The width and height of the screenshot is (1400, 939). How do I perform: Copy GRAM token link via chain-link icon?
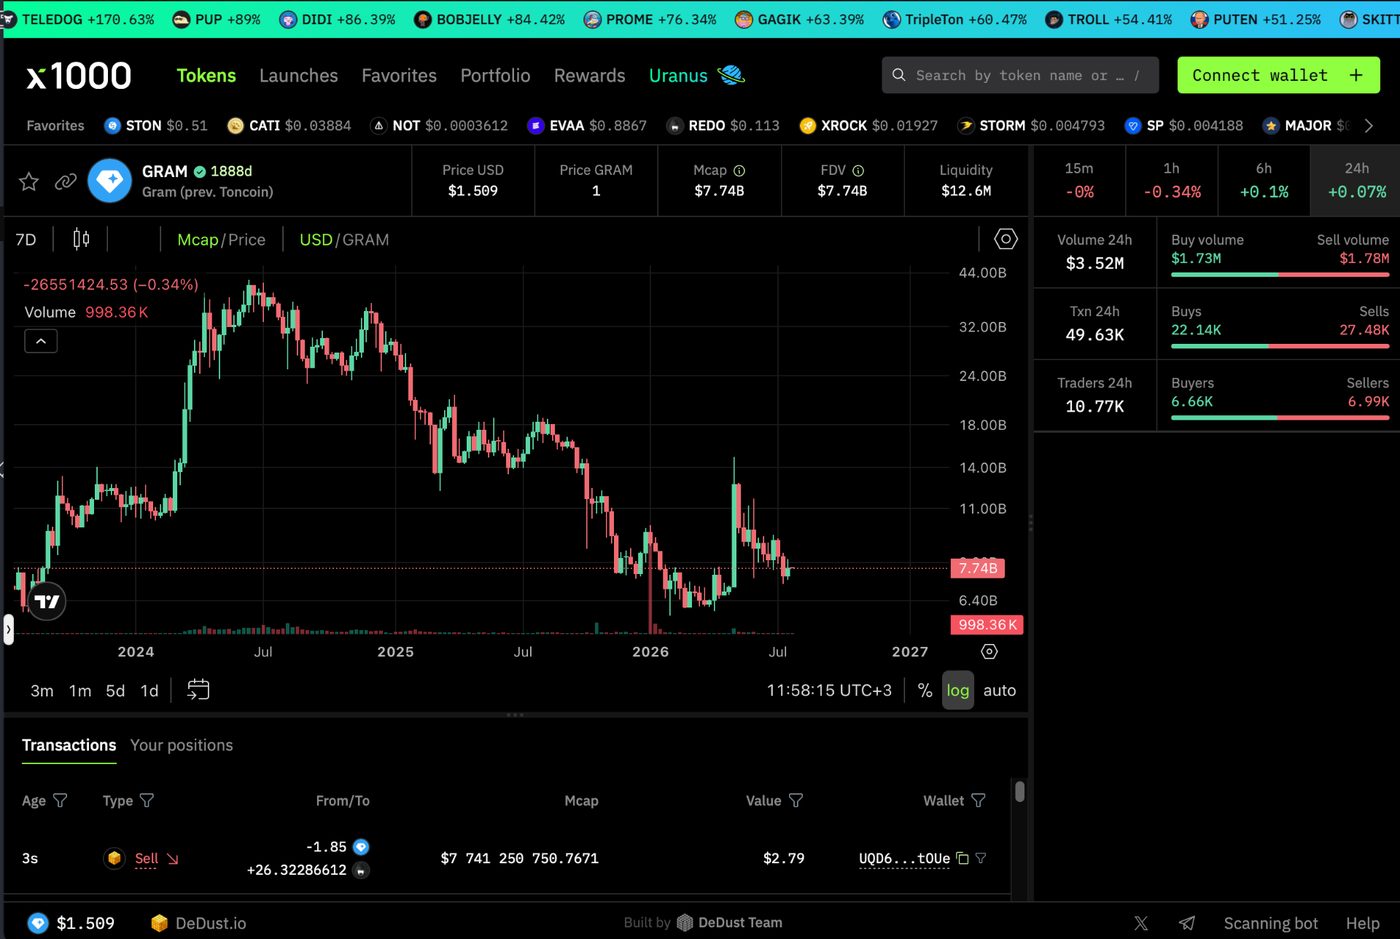point(66,181)
